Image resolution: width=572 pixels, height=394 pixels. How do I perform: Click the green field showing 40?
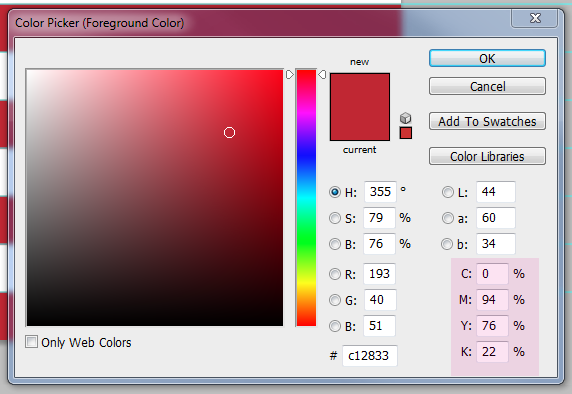pos(380,300)
